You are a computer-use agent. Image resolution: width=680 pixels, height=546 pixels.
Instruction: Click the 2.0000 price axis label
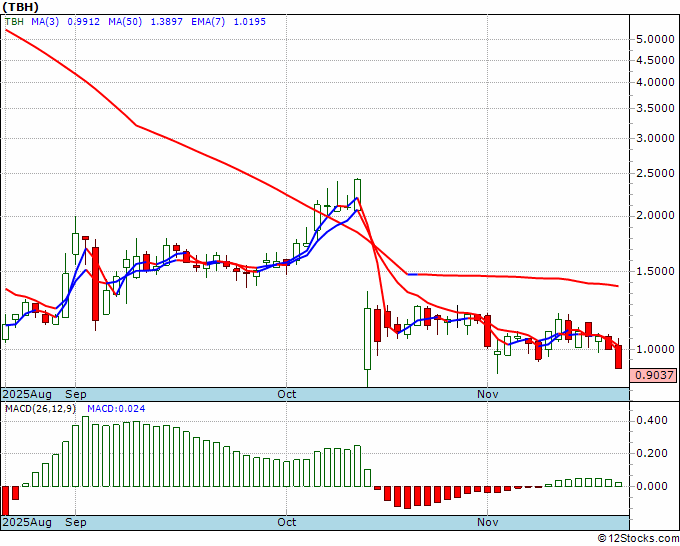[x=655, y=216]
